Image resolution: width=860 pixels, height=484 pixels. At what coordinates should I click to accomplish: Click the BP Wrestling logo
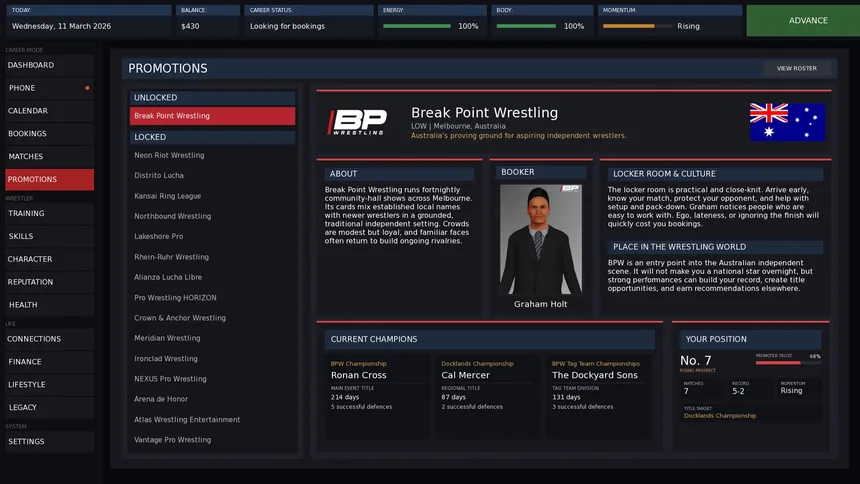(357, 122)
